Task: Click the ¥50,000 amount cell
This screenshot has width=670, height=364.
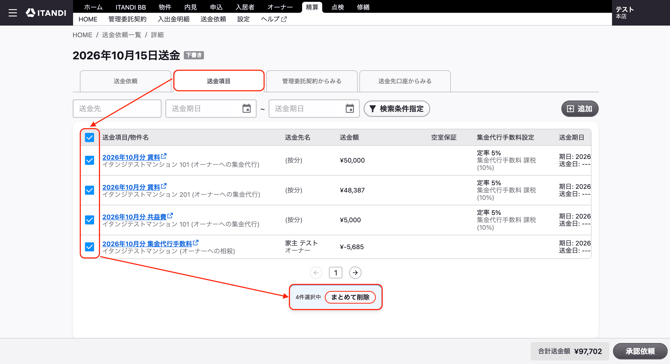Action: point(352,161)
